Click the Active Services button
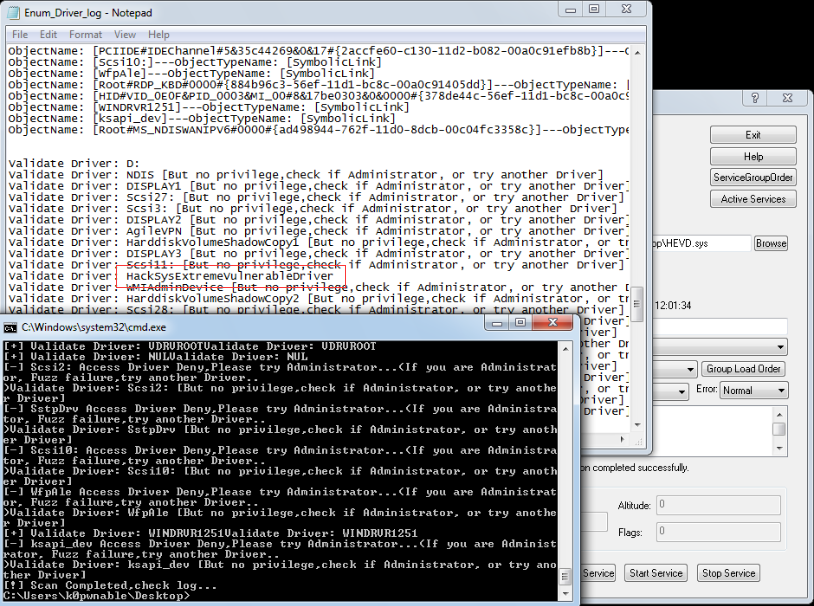This screenshot has width=814, height=606. [x=753, y=199]
